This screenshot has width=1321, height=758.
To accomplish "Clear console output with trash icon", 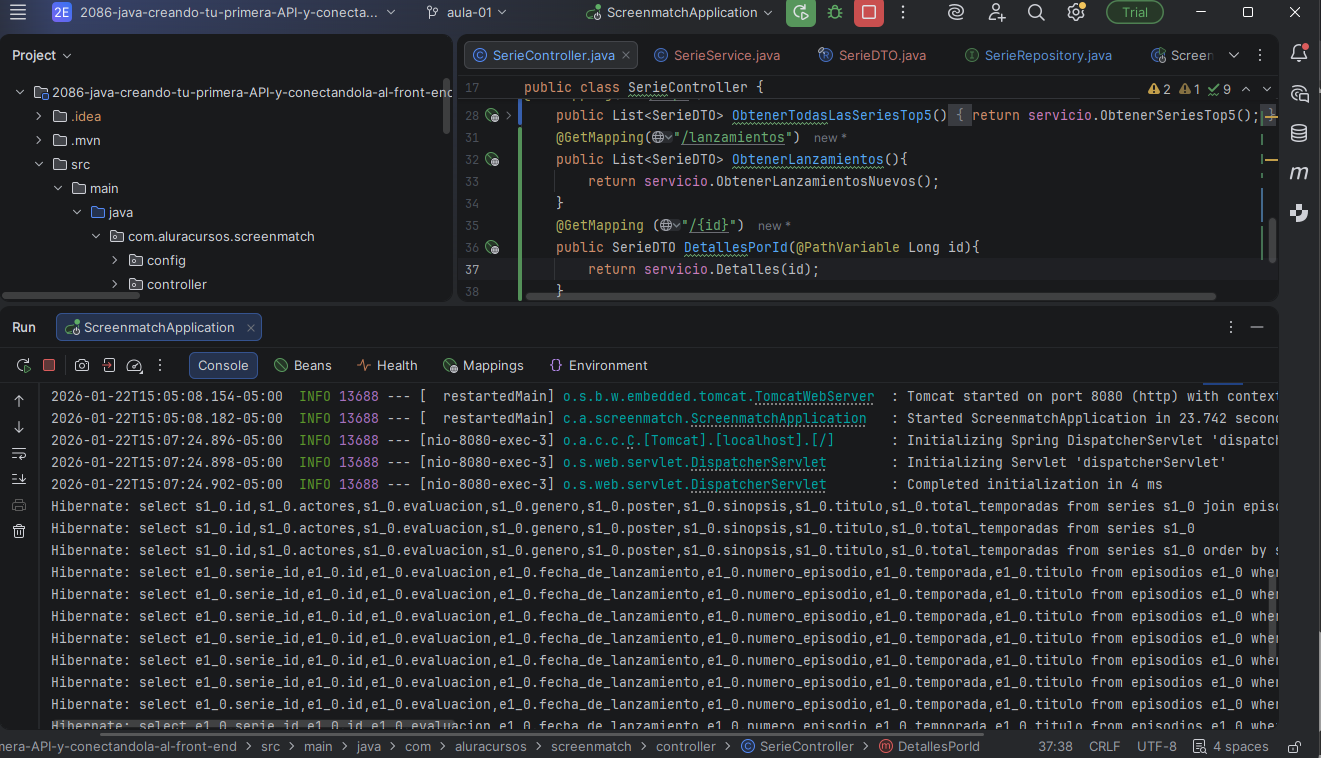I will (19, 531).
